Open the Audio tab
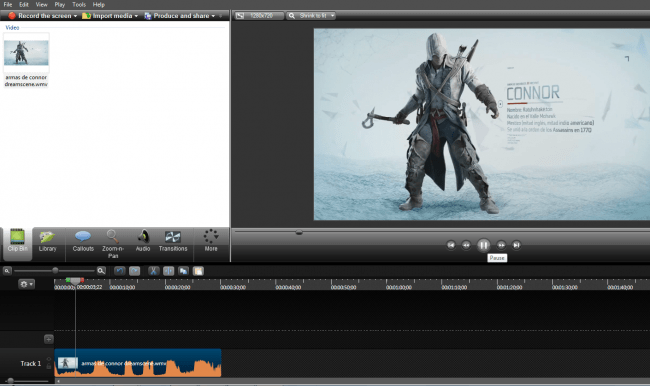The image size is (650, 386). [x=143, y=241]
